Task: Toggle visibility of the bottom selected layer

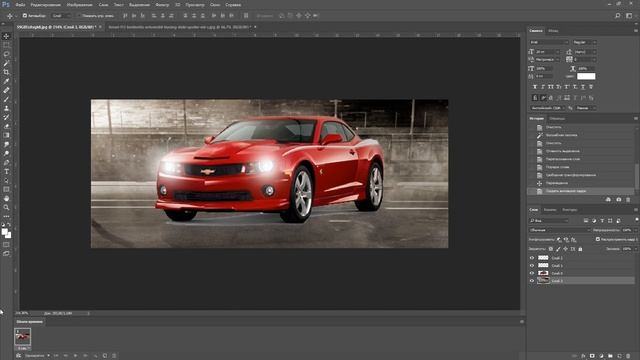Action: point(532,281)
